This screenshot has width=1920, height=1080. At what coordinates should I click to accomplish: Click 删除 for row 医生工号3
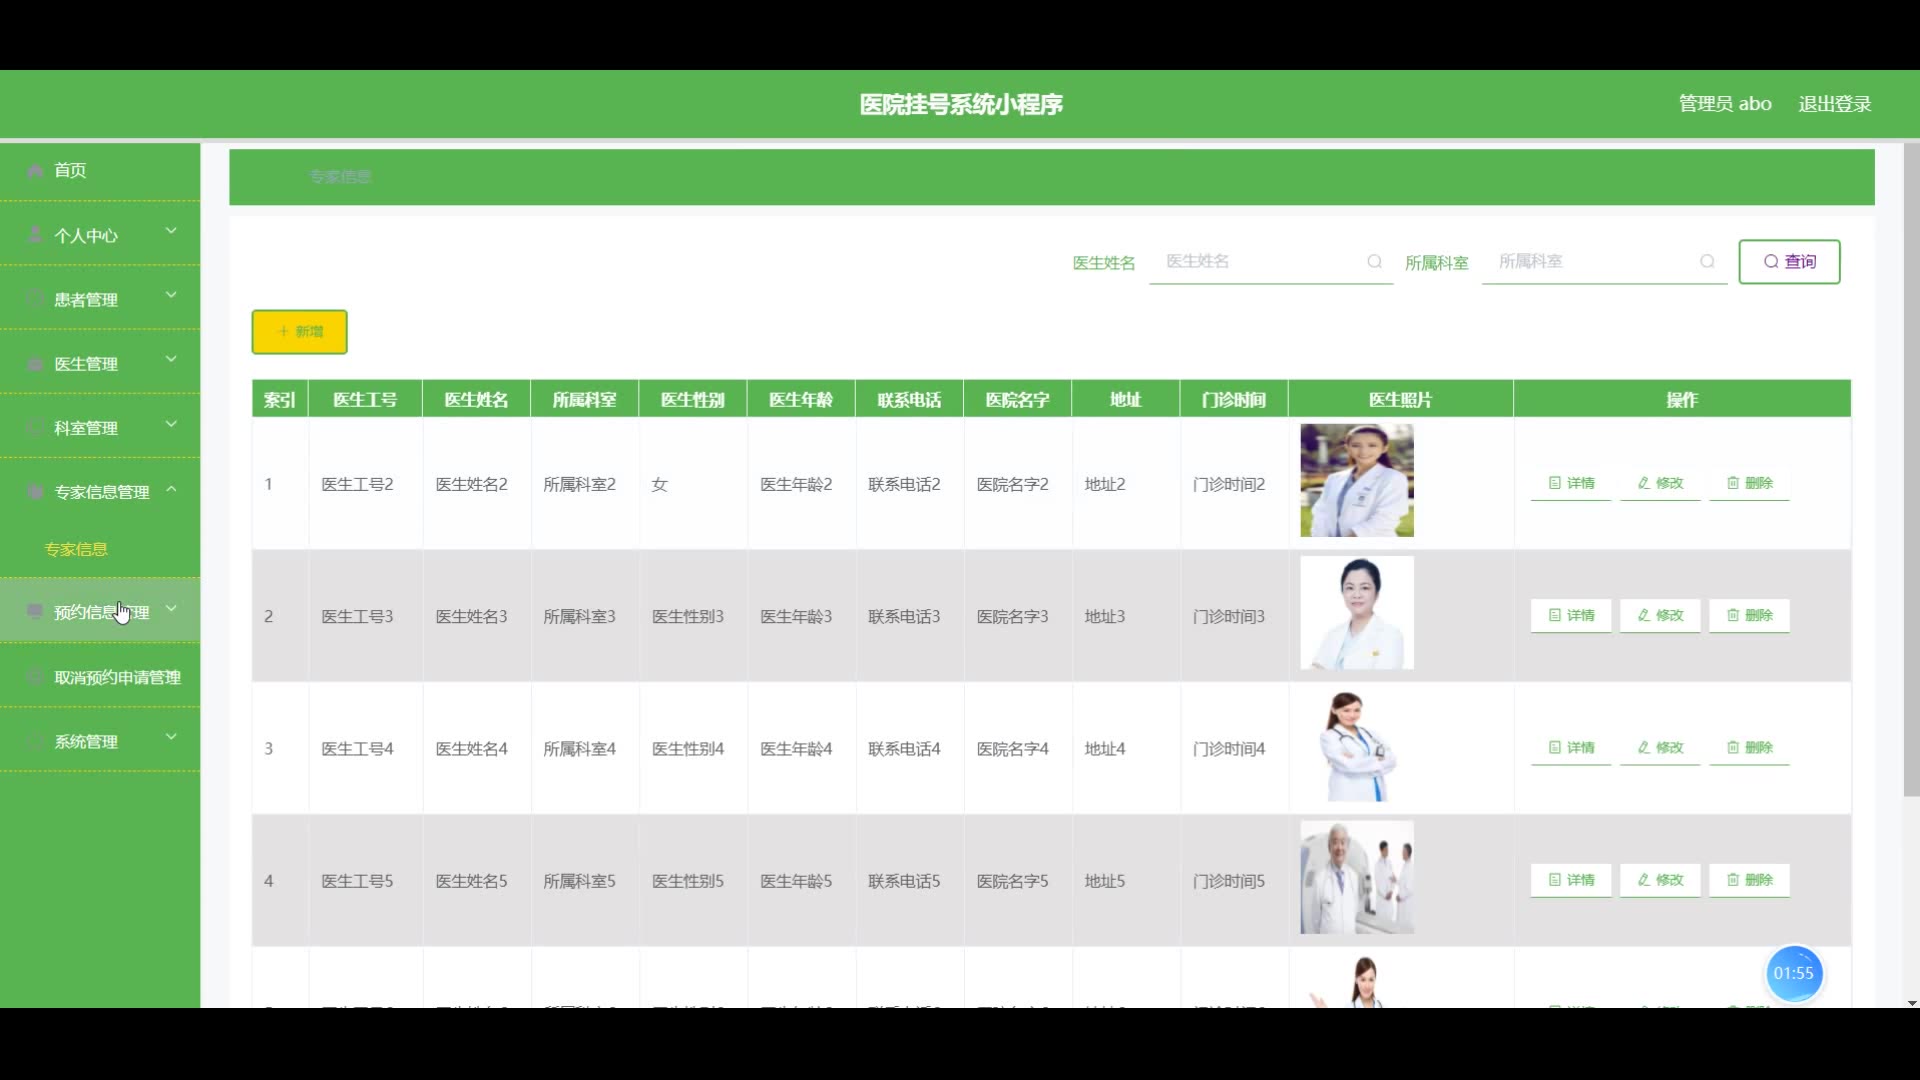click(1749, 615)
